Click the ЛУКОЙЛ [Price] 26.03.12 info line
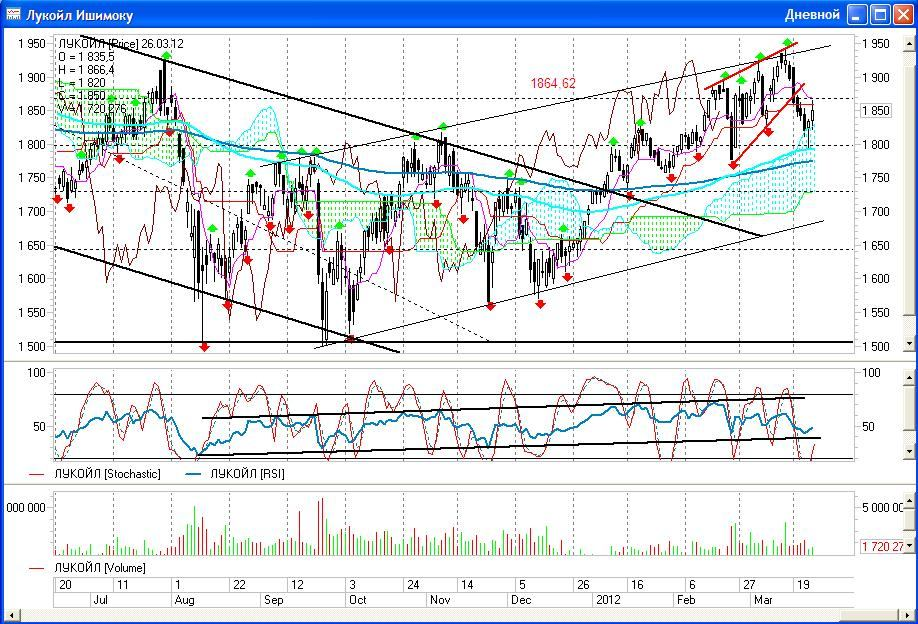 [x=121, y=44]
